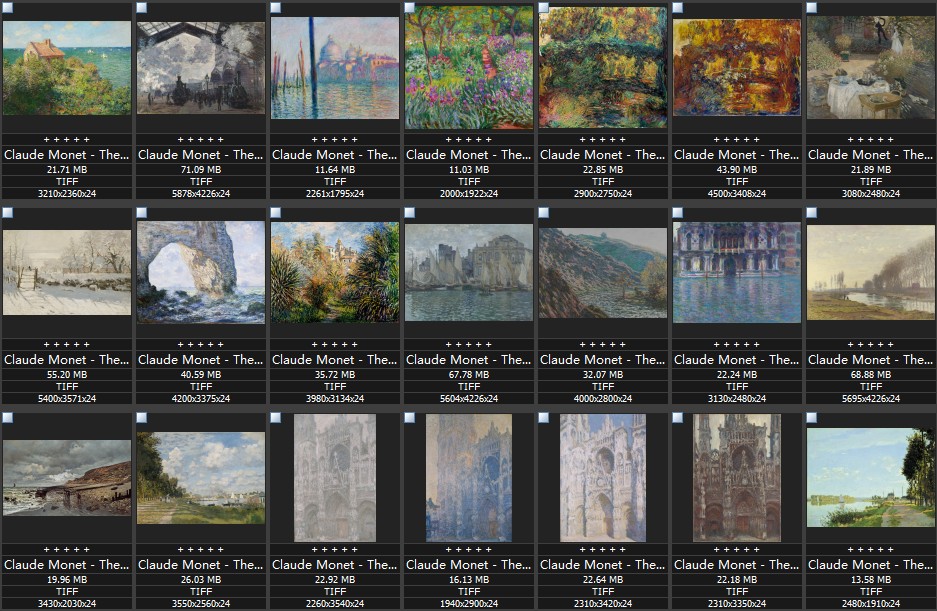Select the "3430x2030x24" resolution text

67,604
